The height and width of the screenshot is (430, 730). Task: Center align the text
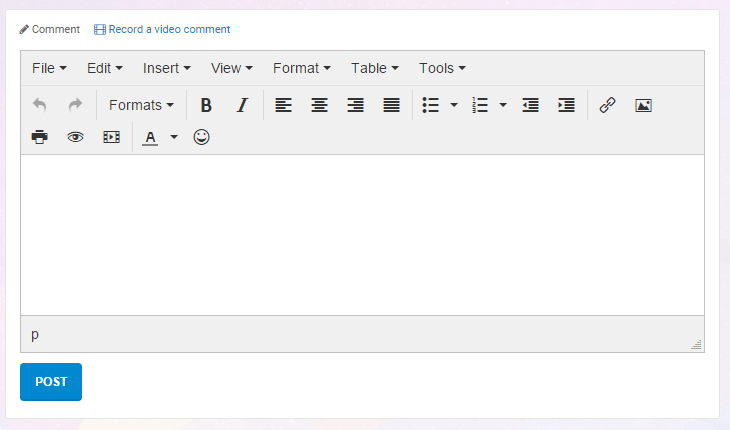pyautogui.click(x=319, y=105)
